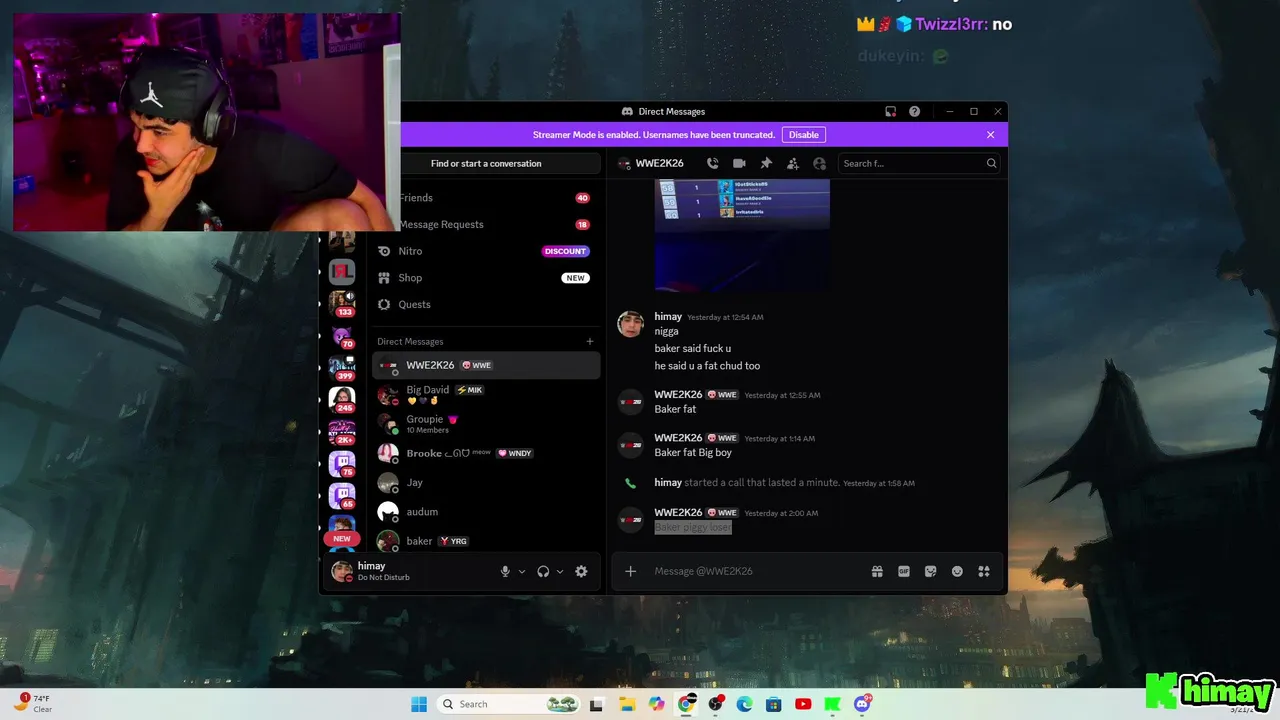Show the user profile panel icon
This screenshot has width=1280, height=720.
coord(820,163)
